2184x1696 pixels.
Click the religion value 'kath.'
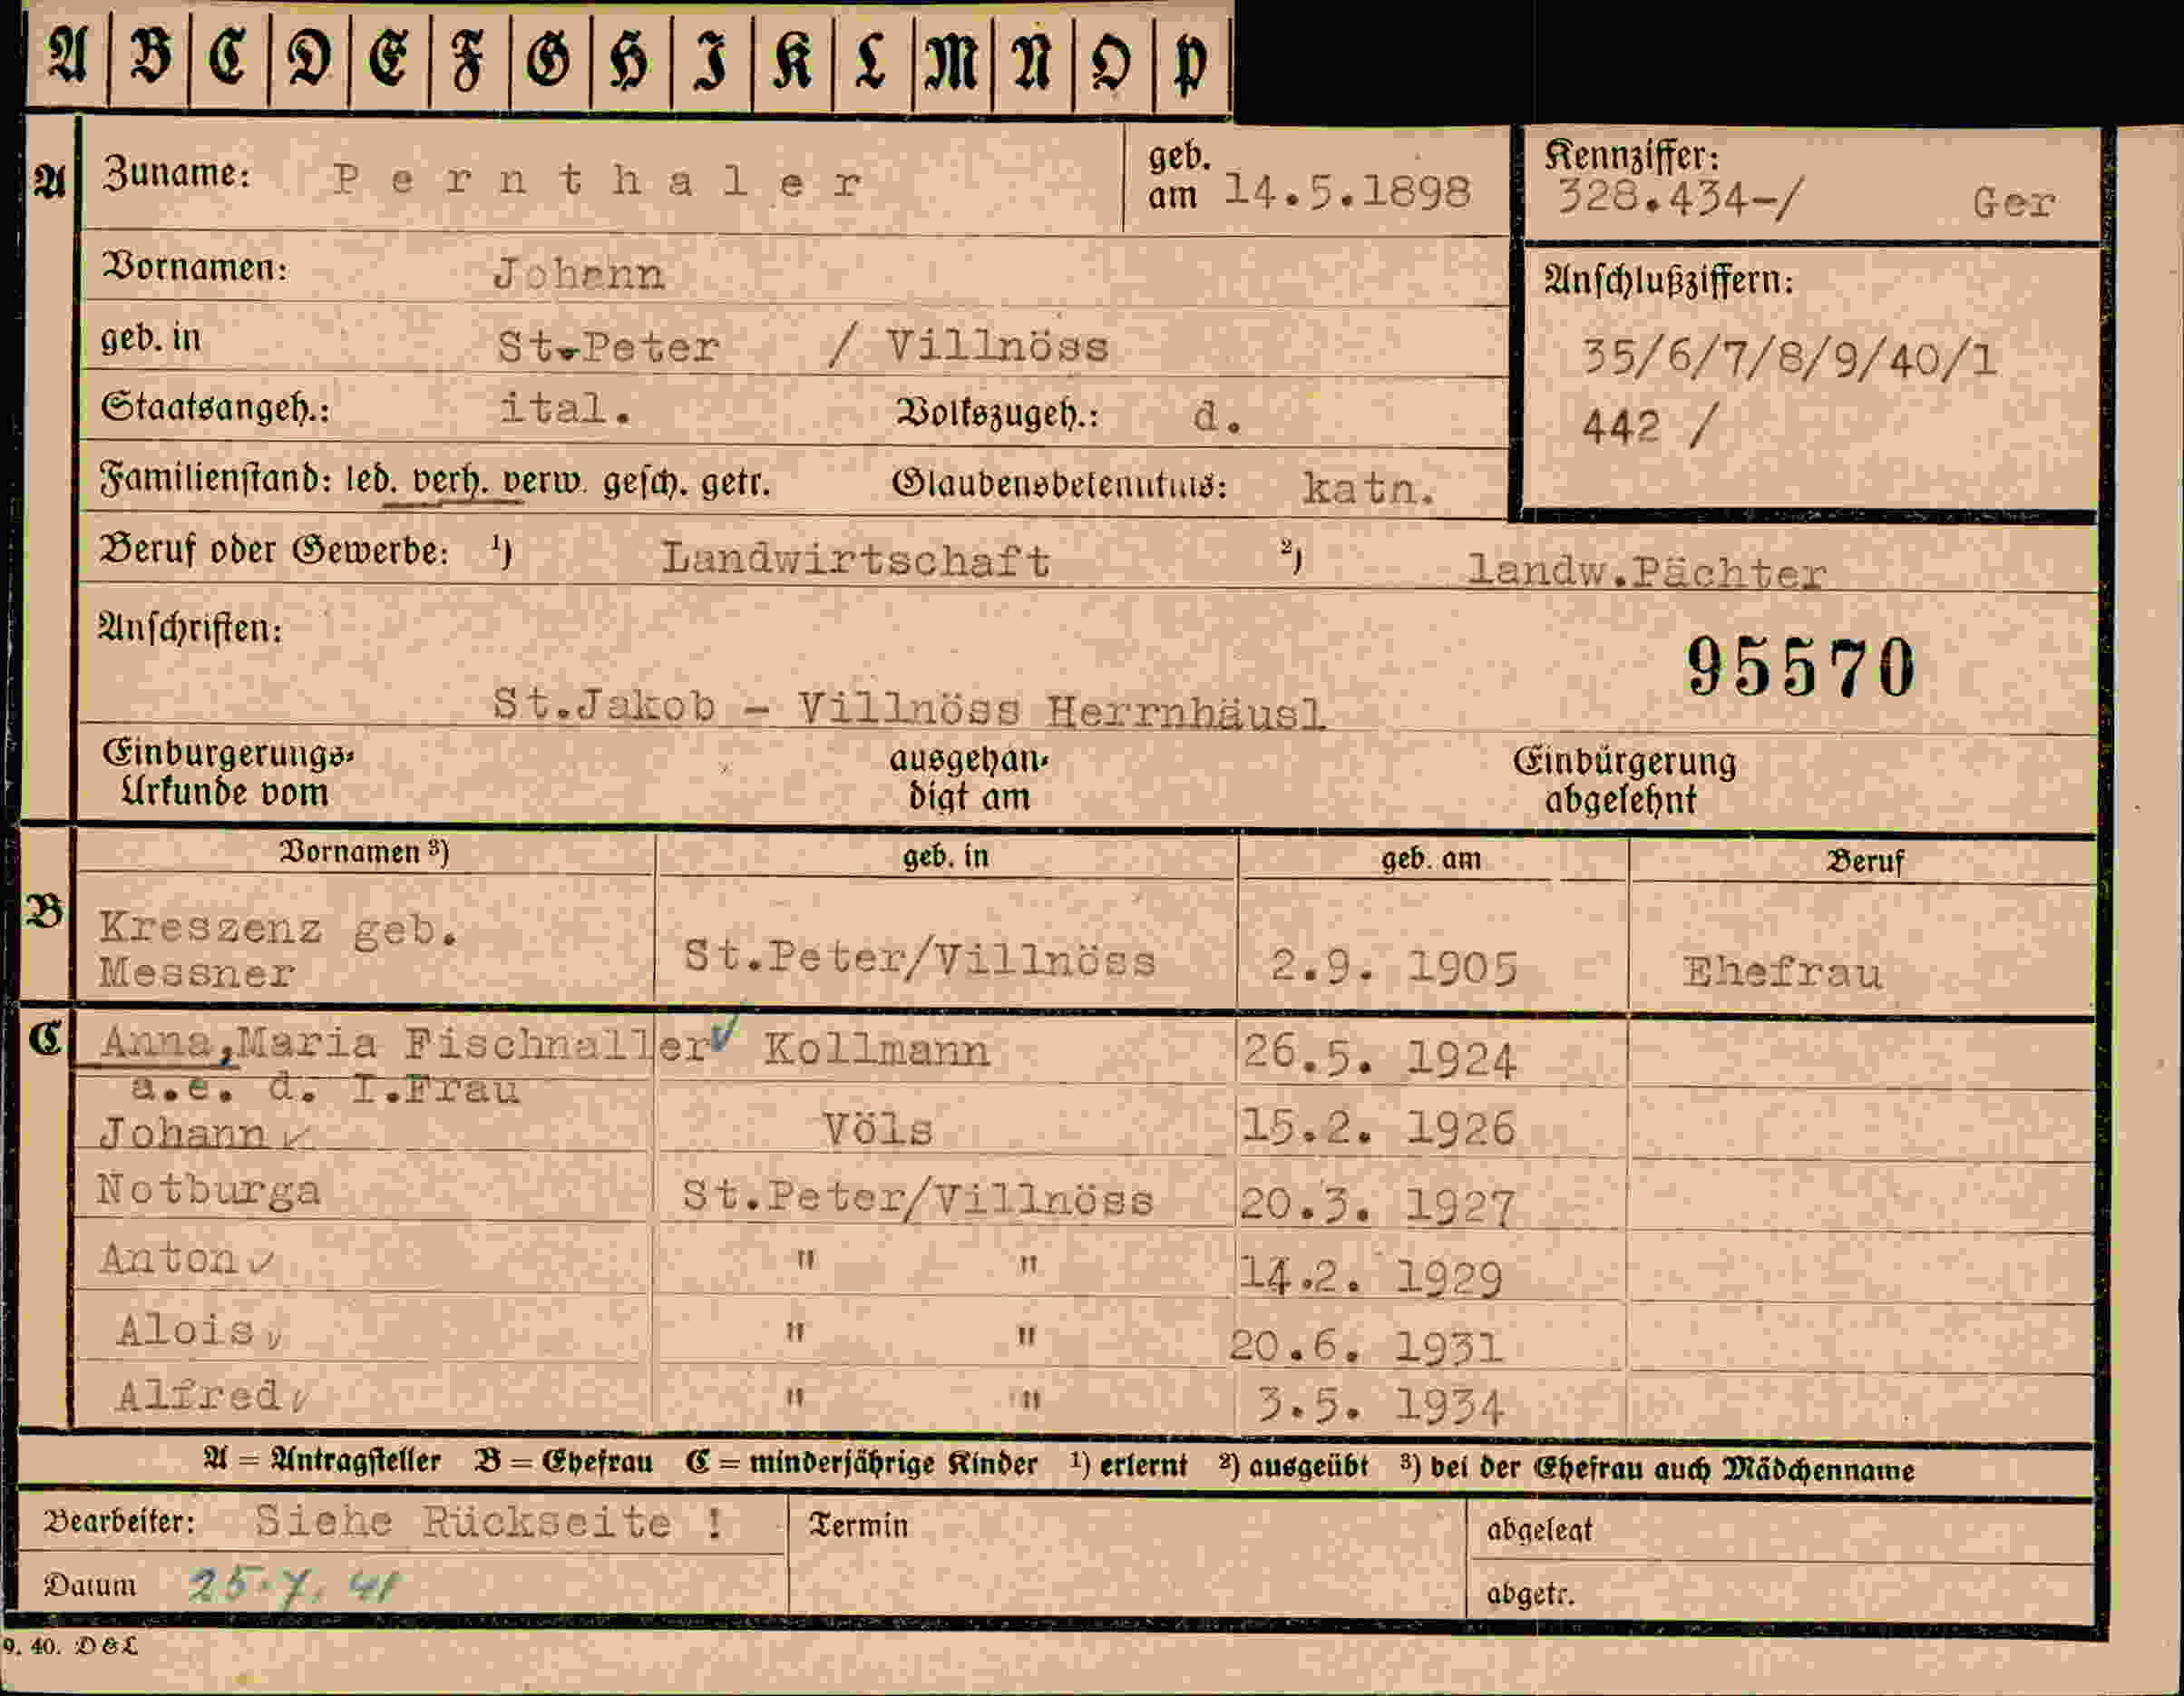[x=1368, y=488]
